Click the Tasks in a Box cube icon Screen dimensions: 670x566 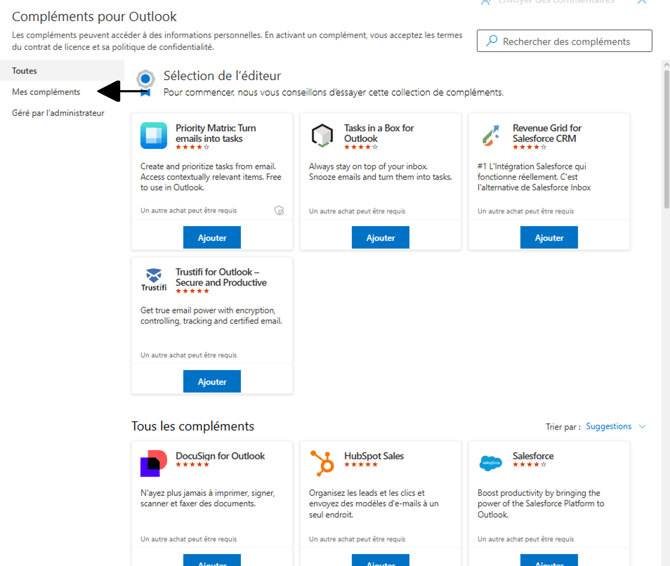pos(322,135)
